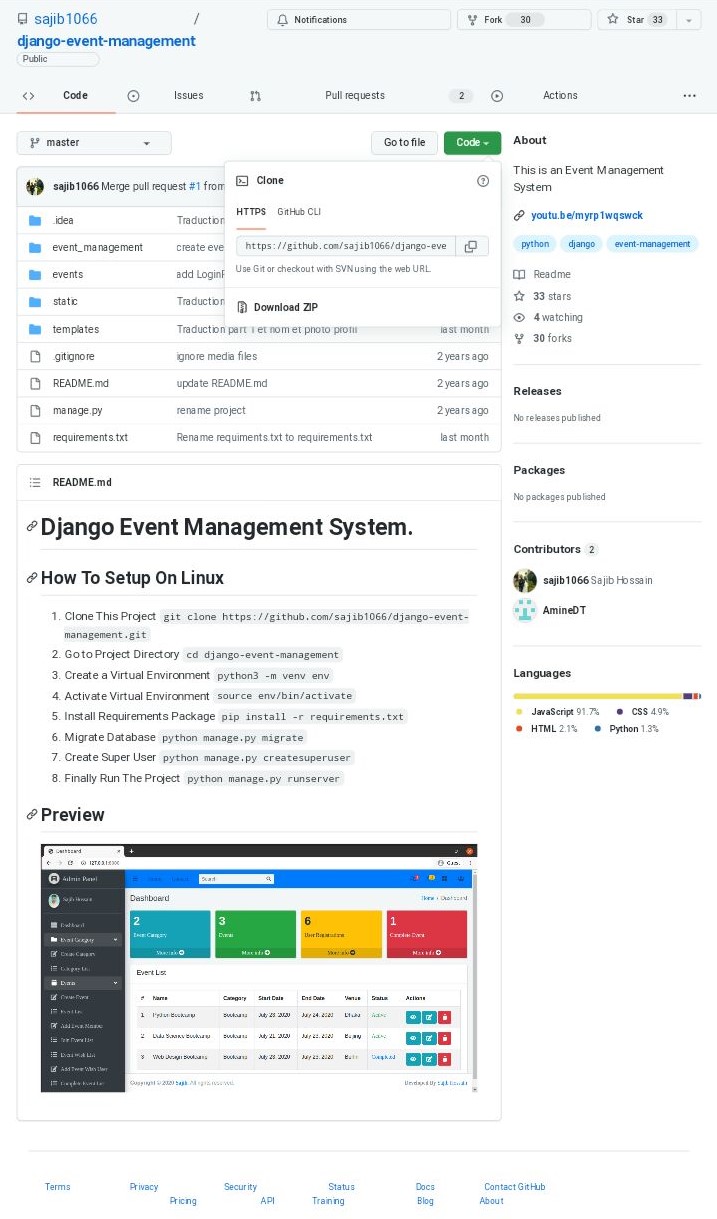Viewport: 717px width, 1219px height.
Task: Click the templates folder icon
Action: click(x=34, y=329)
